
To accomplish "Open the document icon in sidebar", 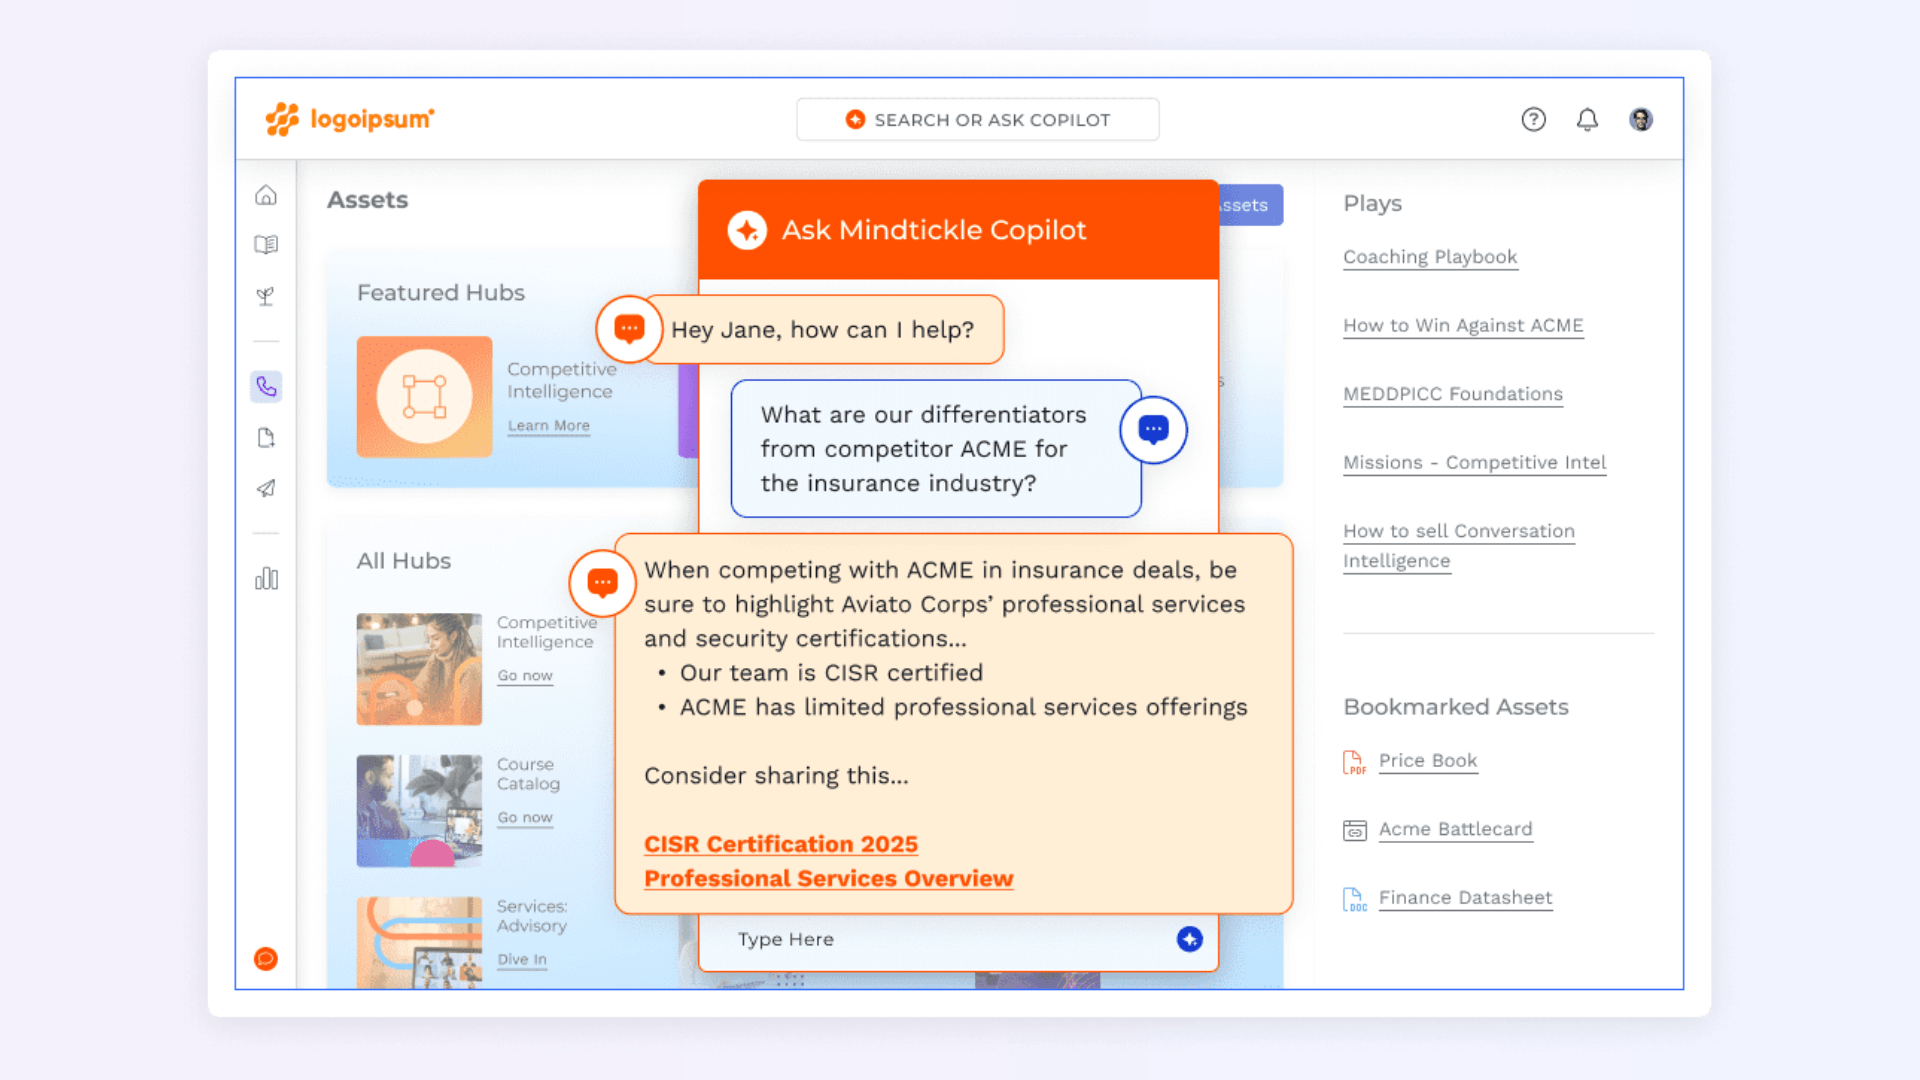I will coord(266,438).
